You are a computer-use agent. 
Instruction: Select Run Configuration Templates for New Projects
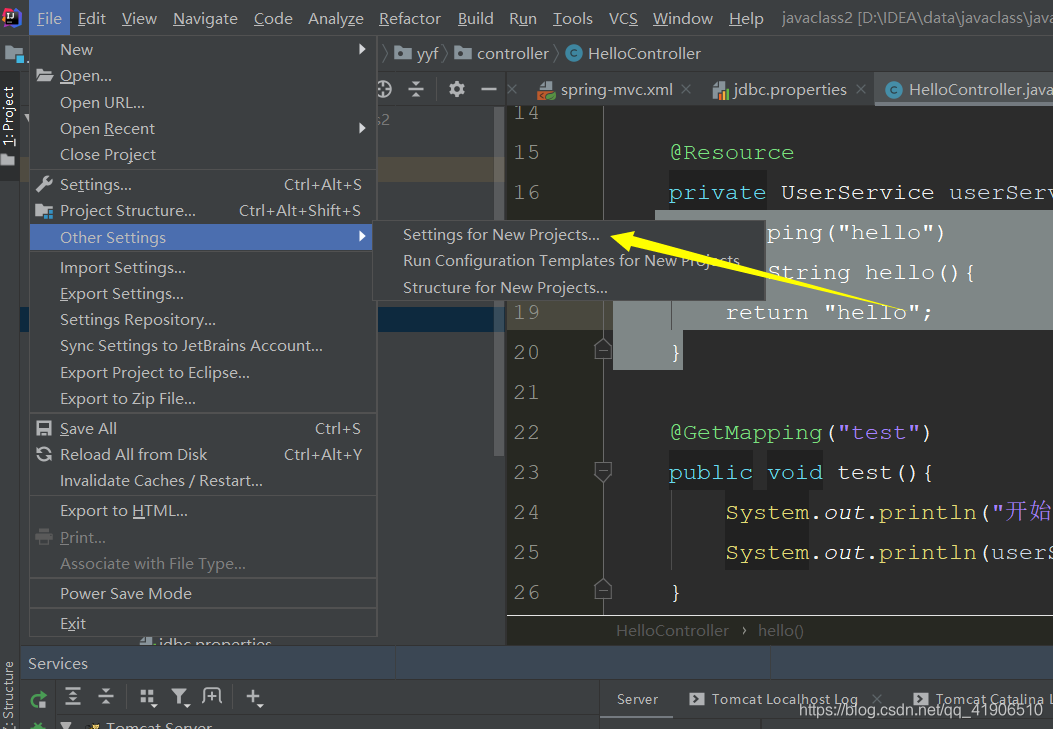[571, 260]
